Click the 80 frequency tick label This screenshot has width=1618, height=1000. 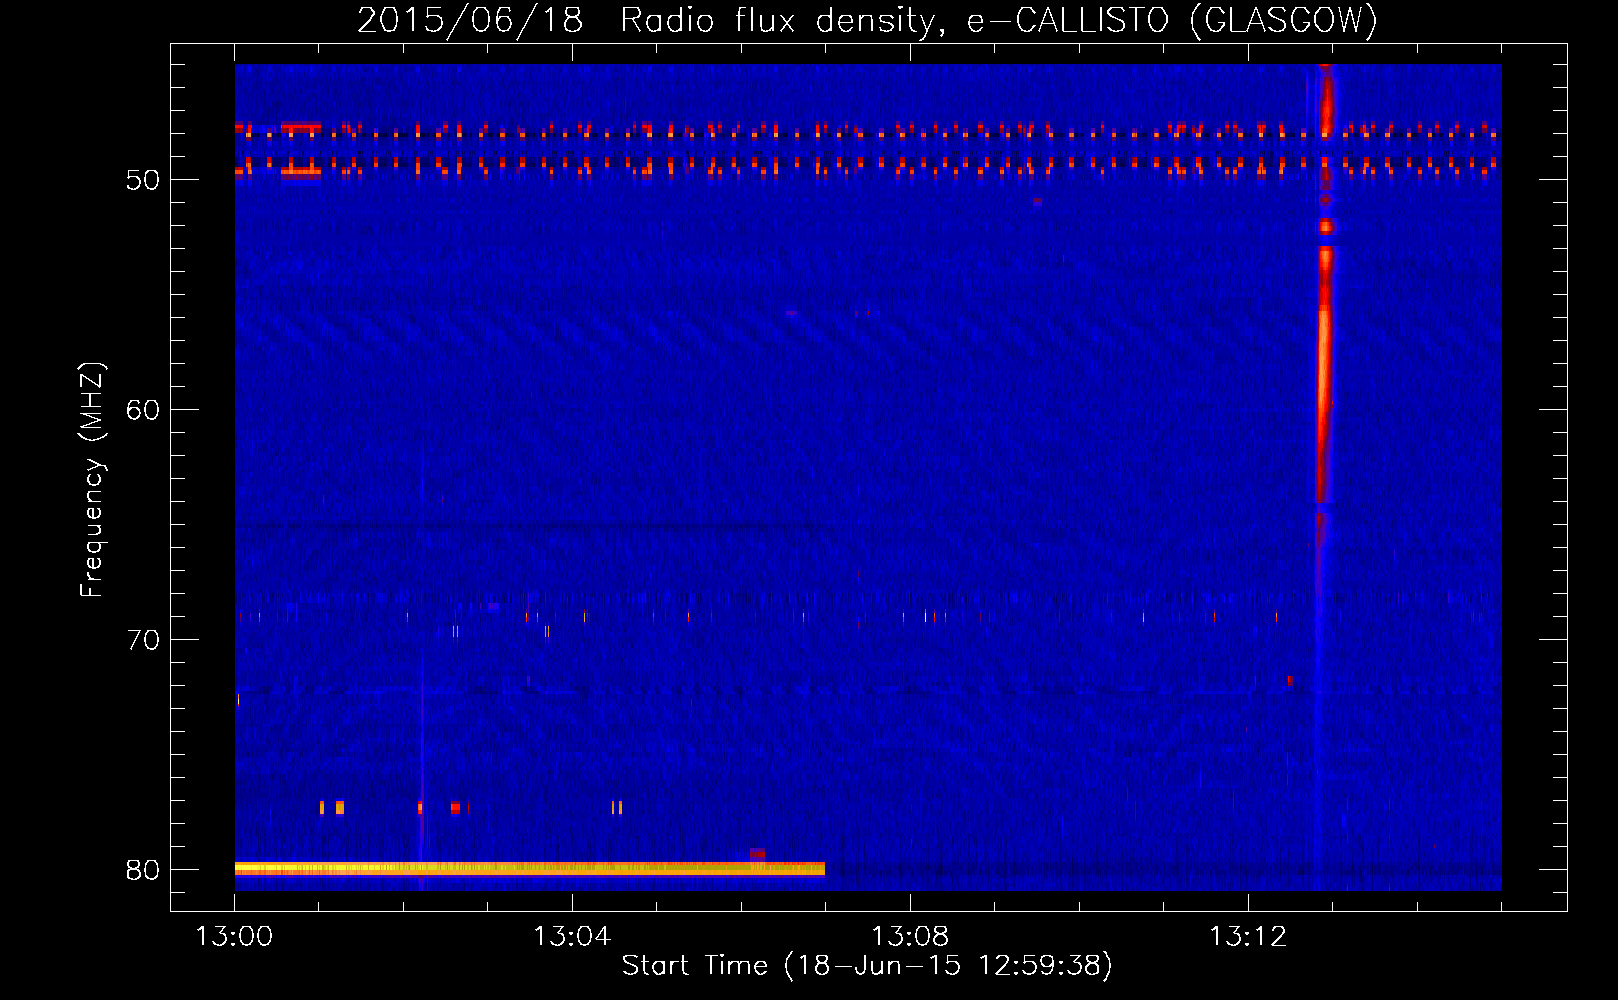pyautogui.click(x=143, y=870)
